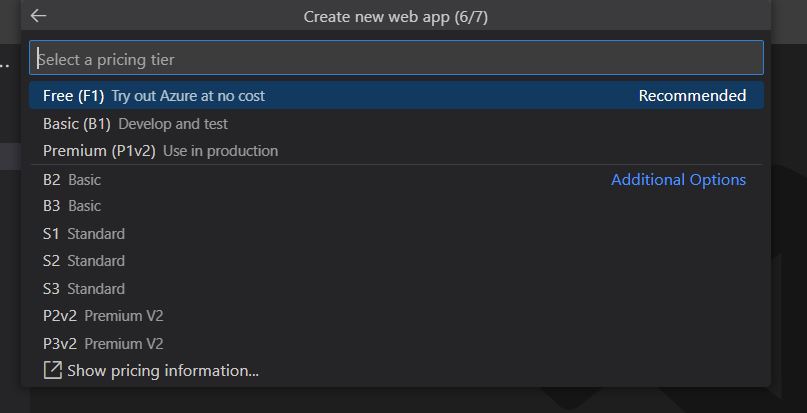Focus the 'Select a pricing tier' input
The image size is (807, 413).
coord(396,59)
